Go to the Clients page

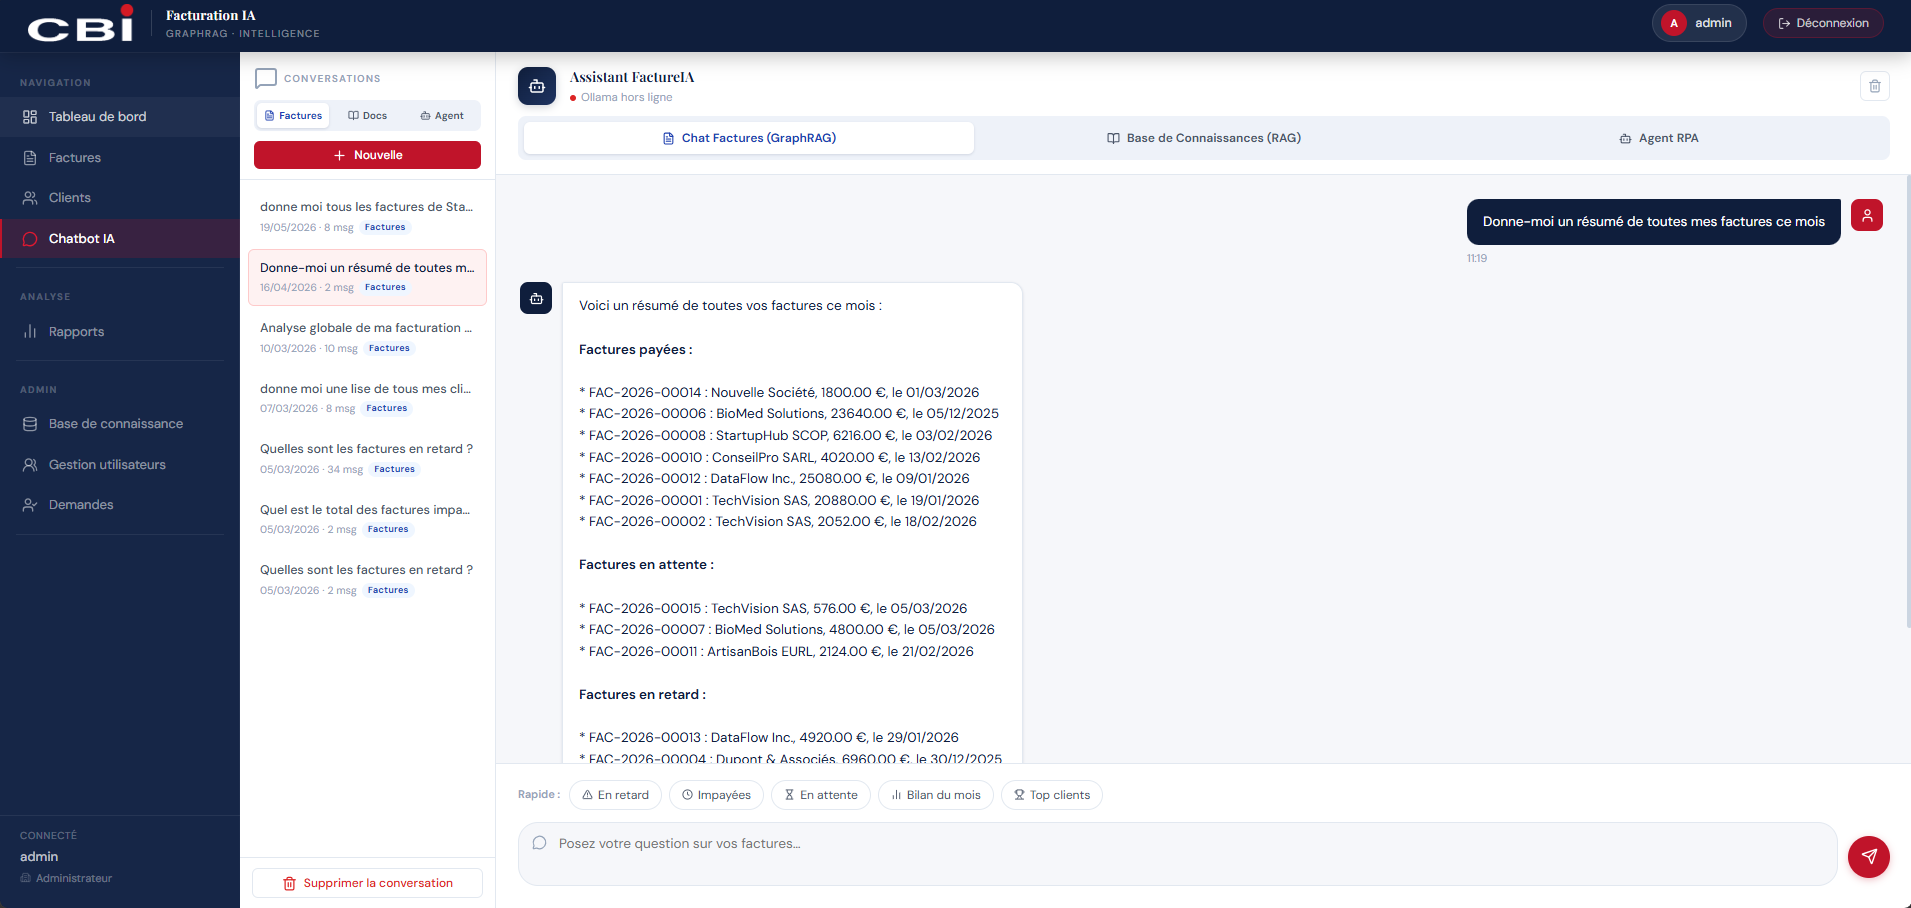pyautogui.click(x=120, y=198)
